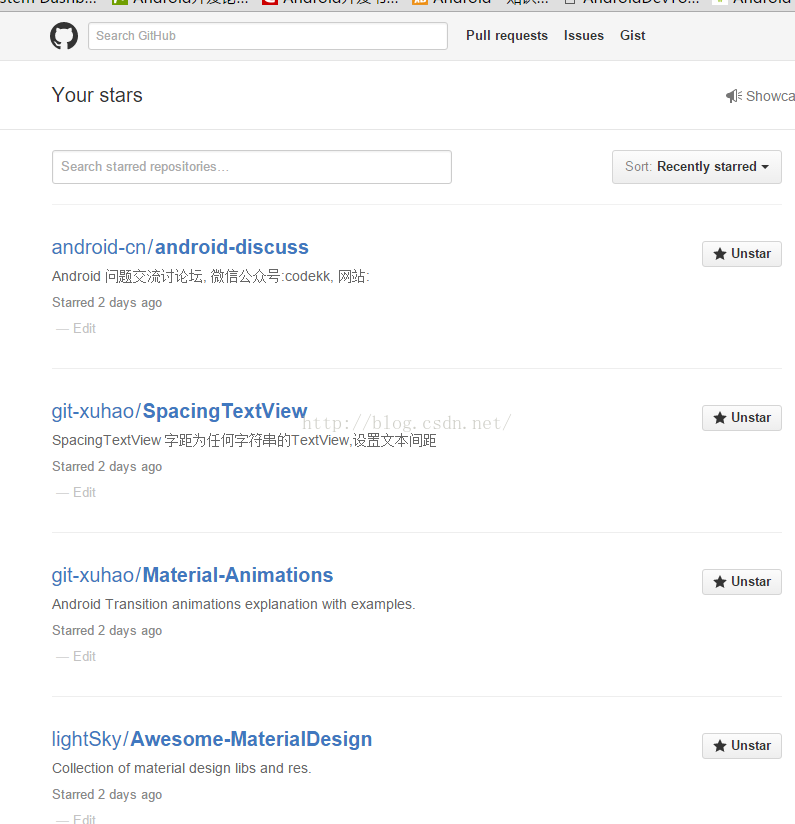Open git-xuhao owner of SpacingTextView

[x=94, y=411]
